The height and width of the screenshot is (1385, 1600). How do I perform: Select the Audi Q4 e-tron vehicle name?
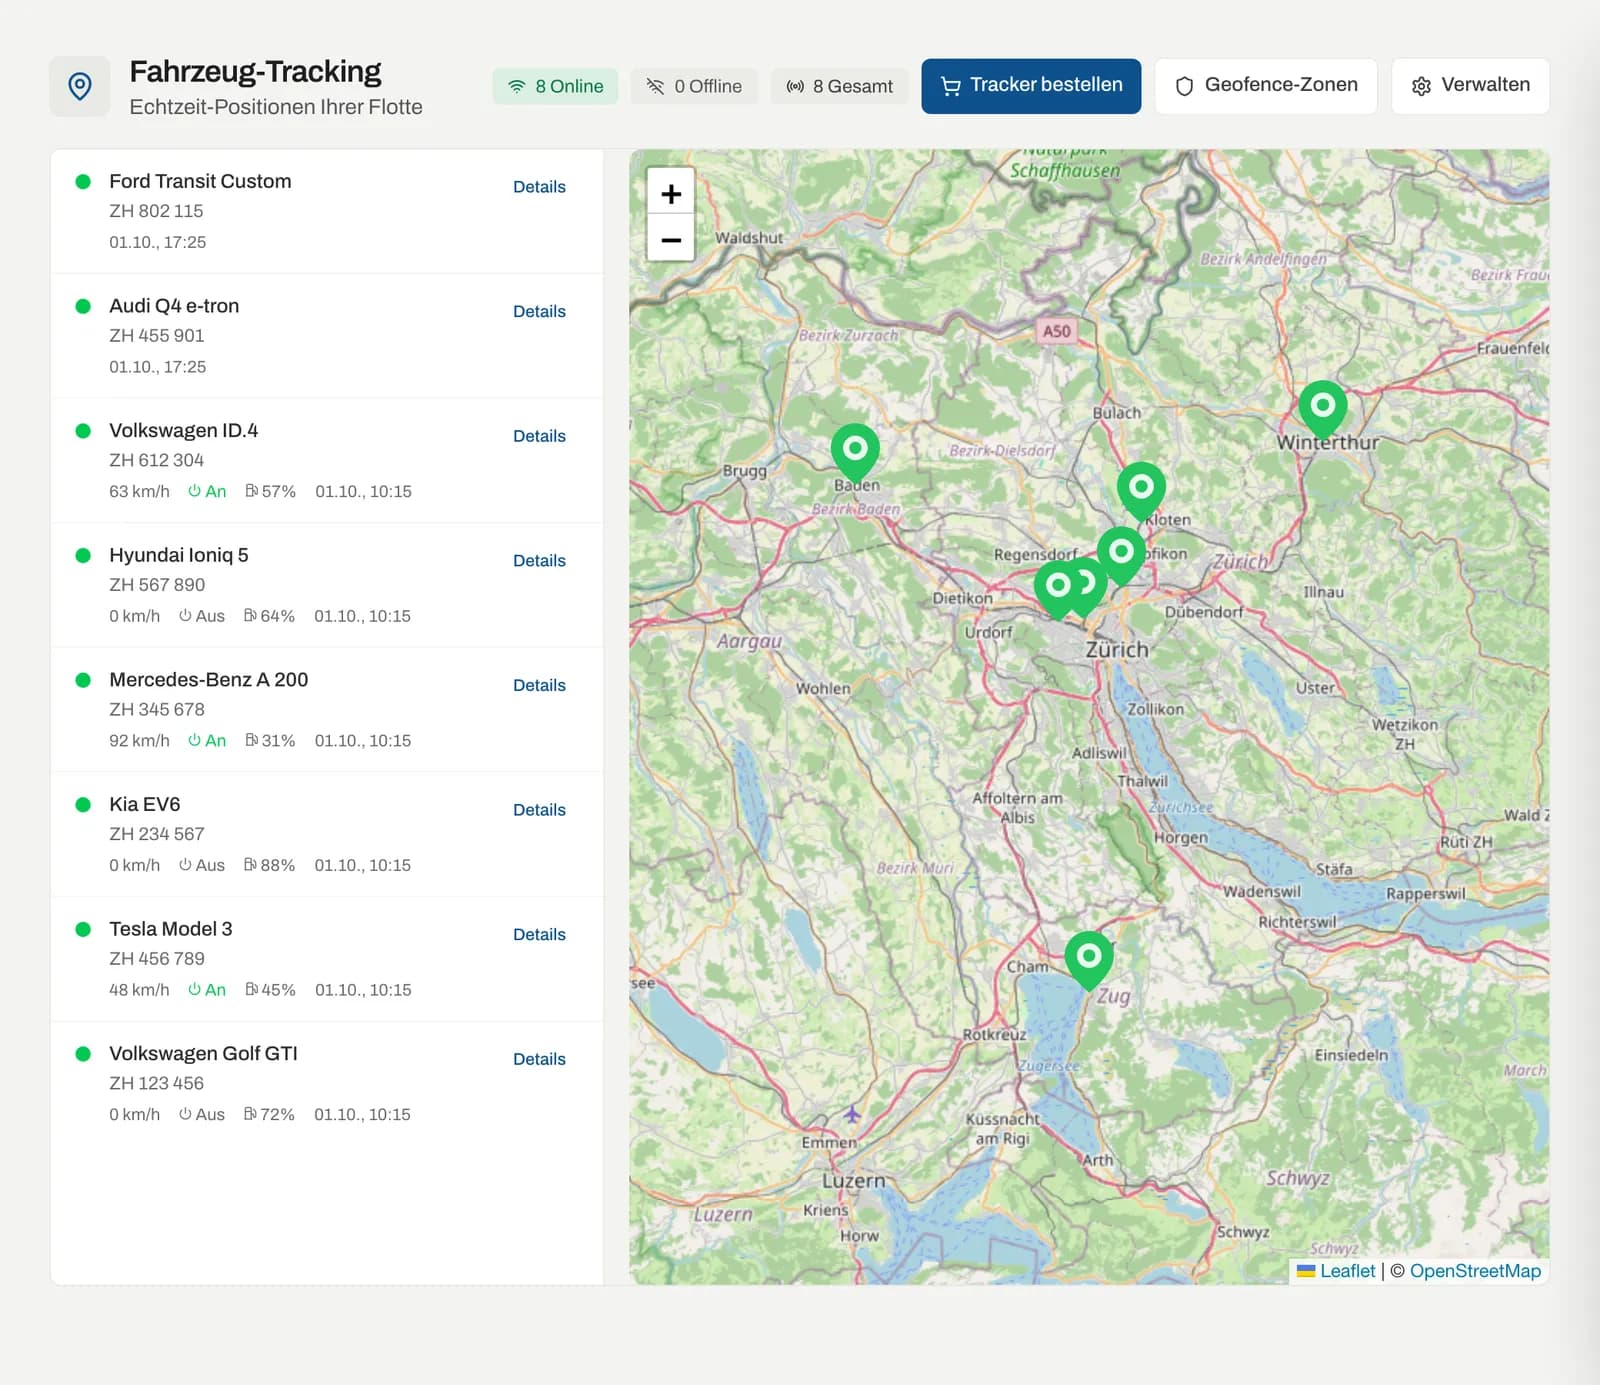(x=174, y=306)
